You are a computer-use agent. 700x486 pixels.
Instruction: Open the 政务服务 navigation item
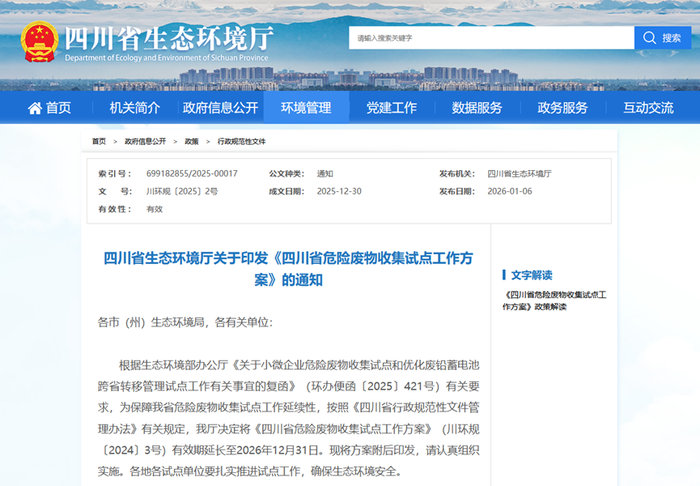pyautogui.click(x=562, y=108)
